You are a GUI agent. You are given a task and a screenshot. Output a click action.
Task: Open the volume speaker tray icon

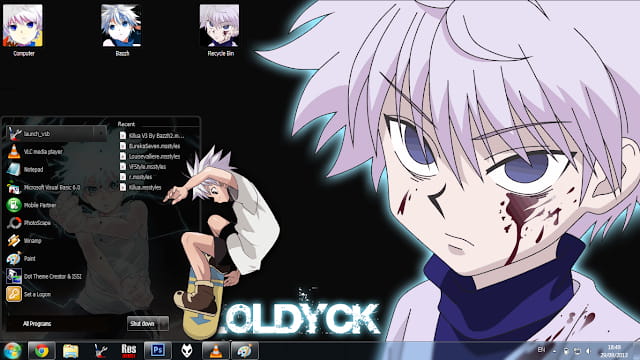tap(588, 351)
